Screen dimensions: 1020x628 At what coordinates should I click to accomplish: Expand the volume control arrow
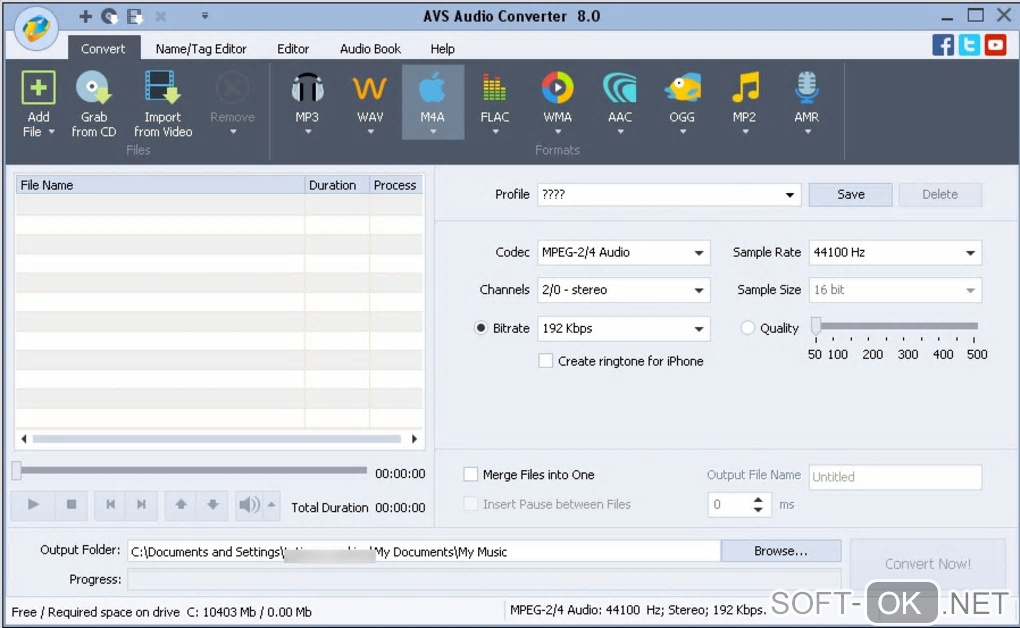(x=271, y=504)
